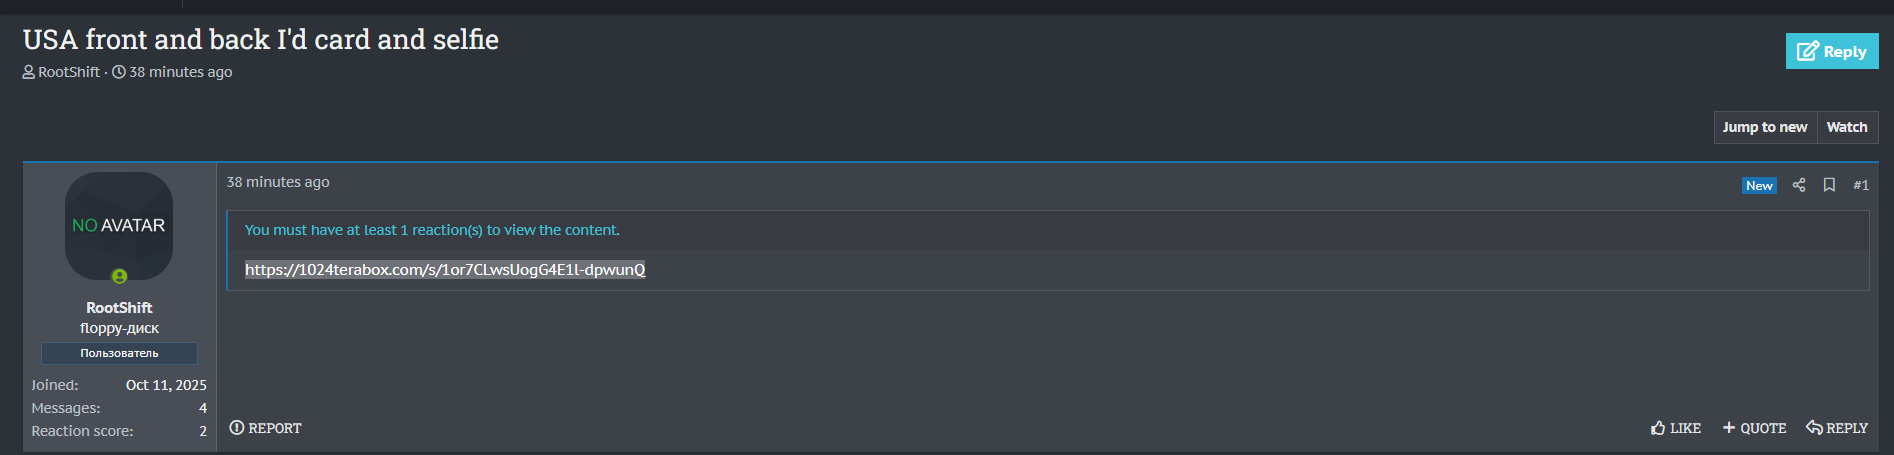The height and width of the screenshot is (455, 1894).
Task: Click the RootShift author link under the title
Action: pyautogui.click(x=69, y=72)
